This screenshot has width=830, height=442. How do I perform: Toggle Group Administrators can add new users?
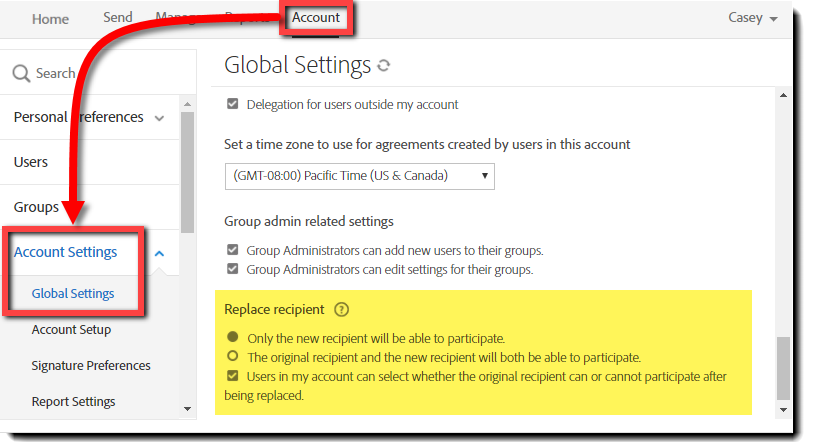pos(233,250)
